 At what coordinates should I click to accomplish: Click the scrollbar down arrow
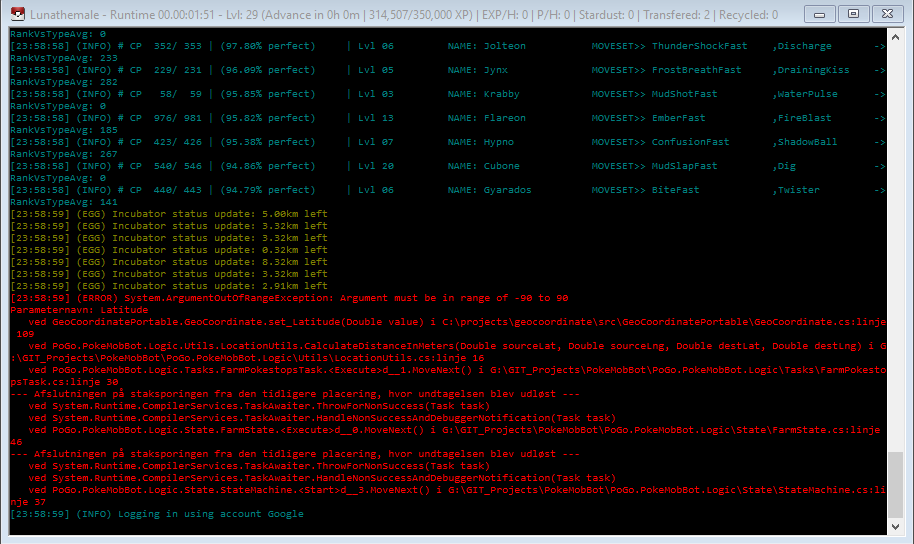pos(895,527)
